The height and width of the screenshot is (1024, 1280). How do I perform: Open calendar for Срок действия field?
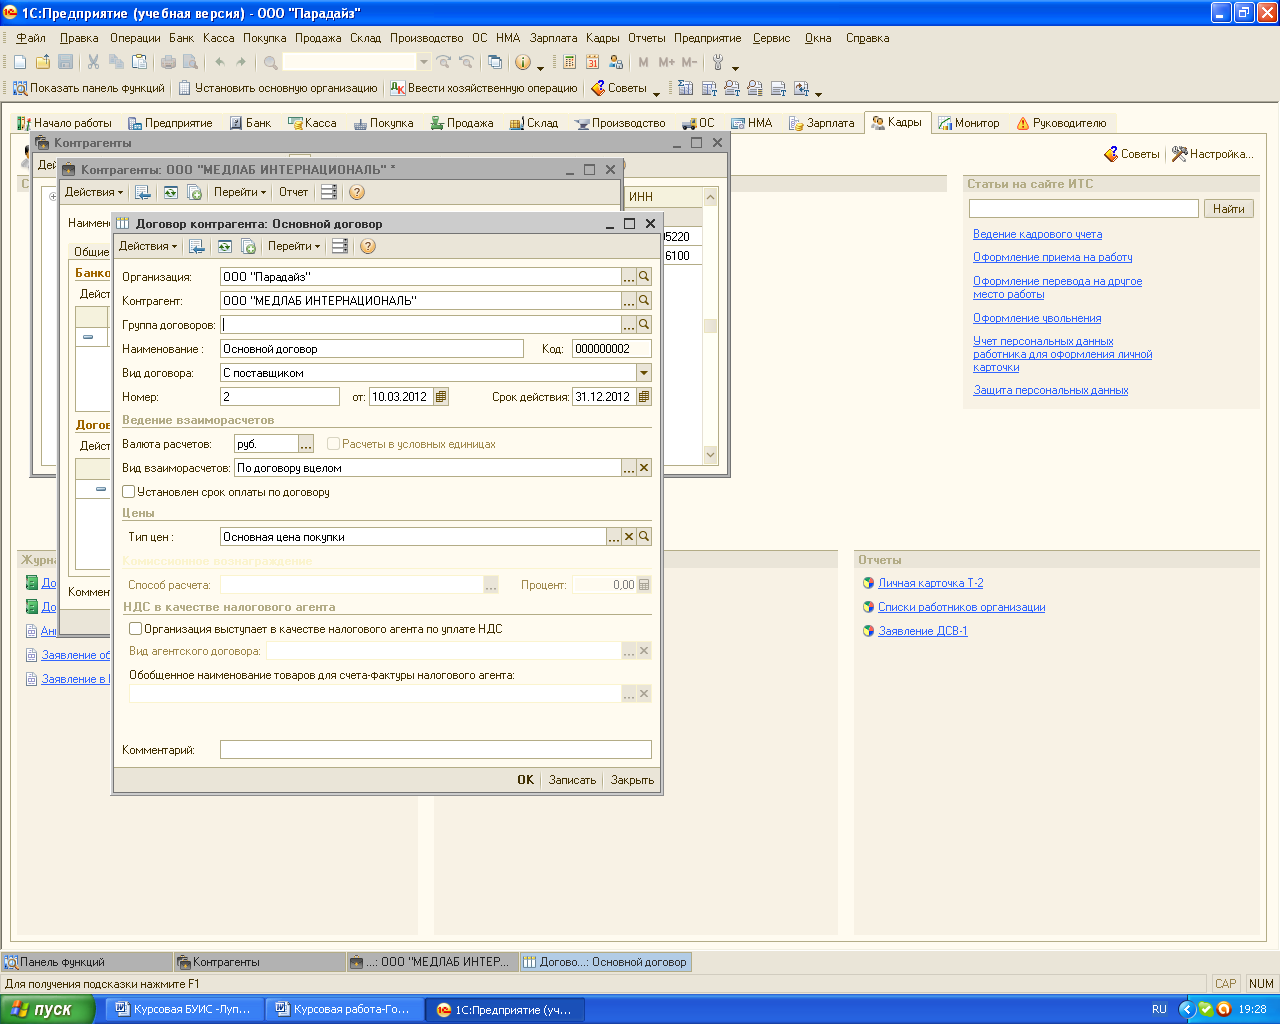644,397
